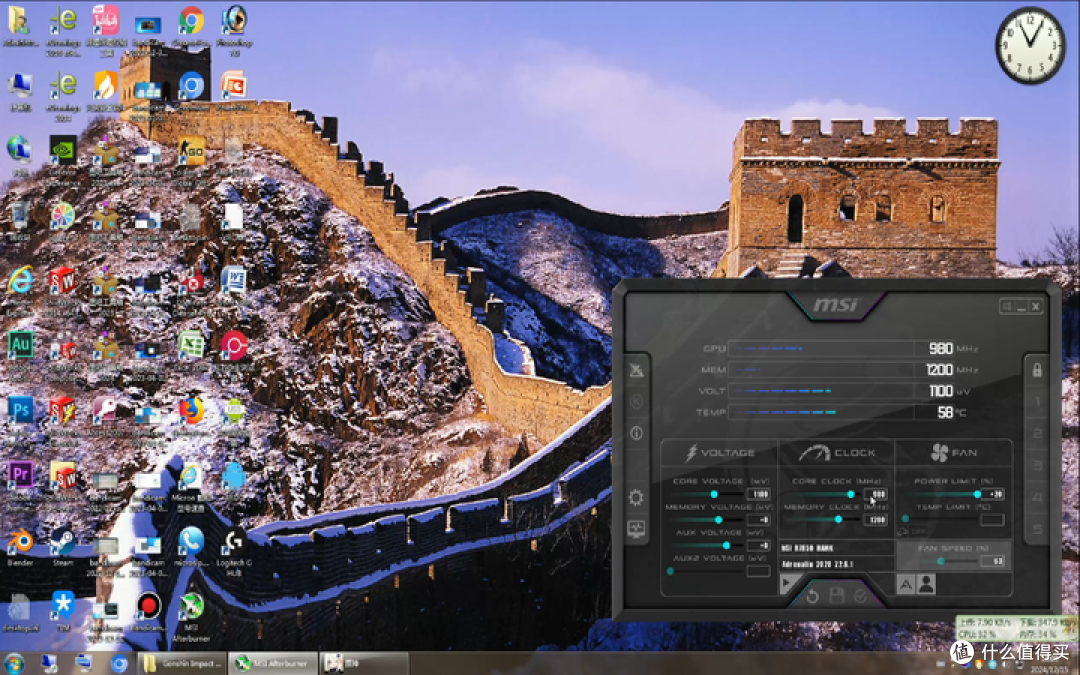Open the Afterburner settings gear

636,497
